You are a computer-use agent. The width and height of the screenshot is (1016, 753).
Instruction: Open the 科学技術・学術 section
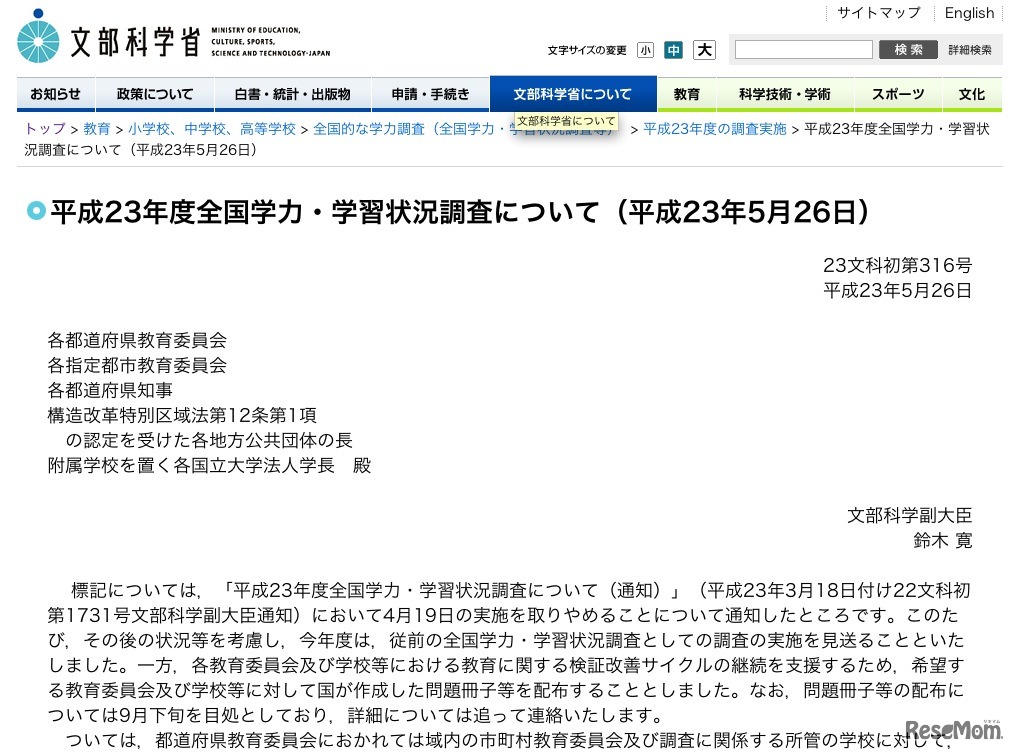pyautogui.click(x=785, y=93)
